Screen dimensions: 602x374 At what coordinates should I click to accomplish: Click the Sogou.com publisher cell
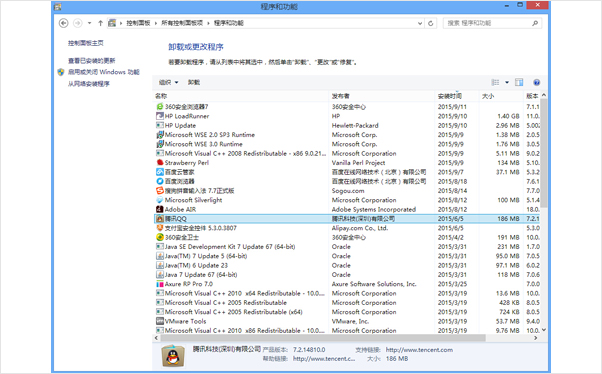[348, 190]
